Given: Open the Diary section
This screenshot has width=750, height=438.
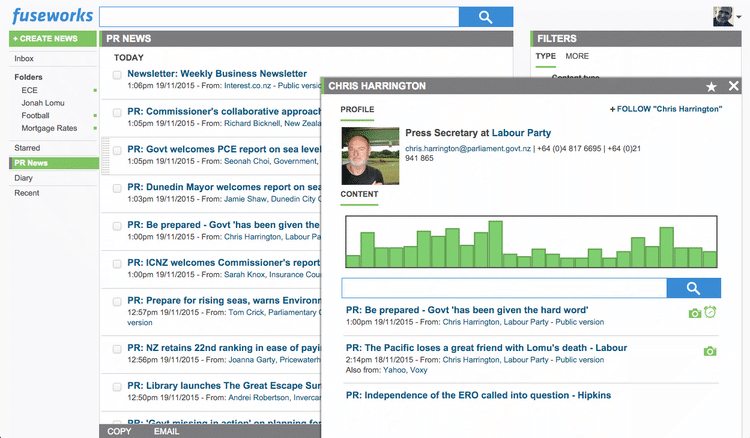Looking at the screenshot, I should pyautogui.click(x=23, y=178).
